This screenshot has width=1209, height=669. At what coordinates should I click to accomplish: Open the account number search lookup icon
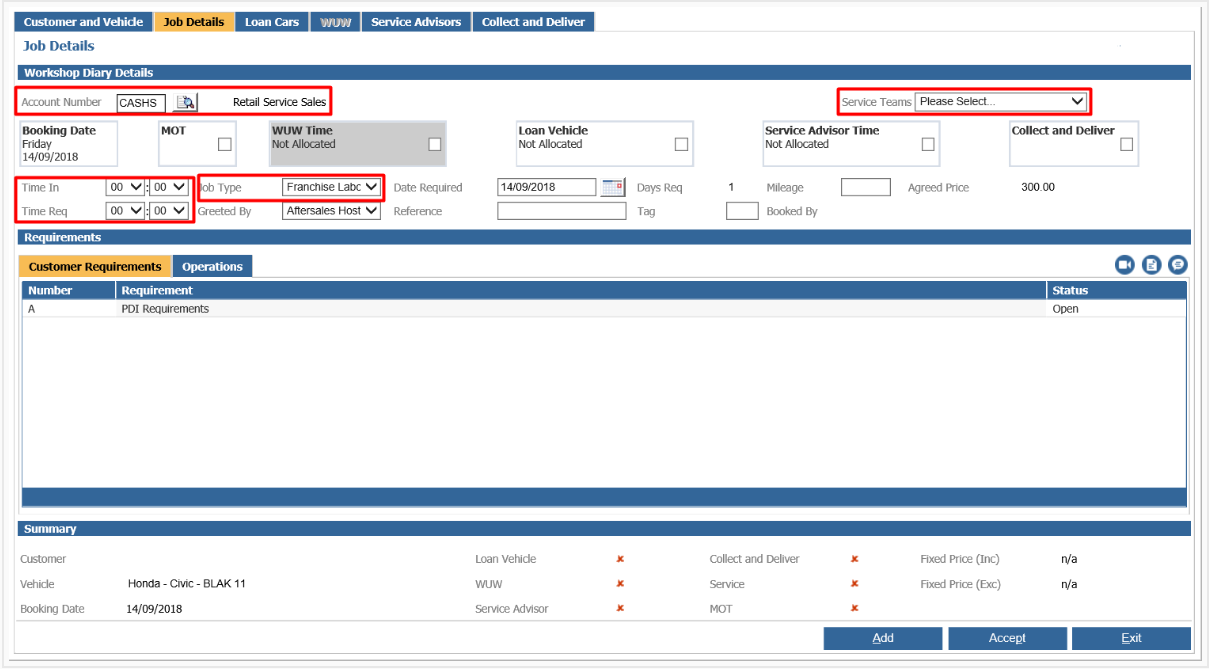click(x=186, y=102)
